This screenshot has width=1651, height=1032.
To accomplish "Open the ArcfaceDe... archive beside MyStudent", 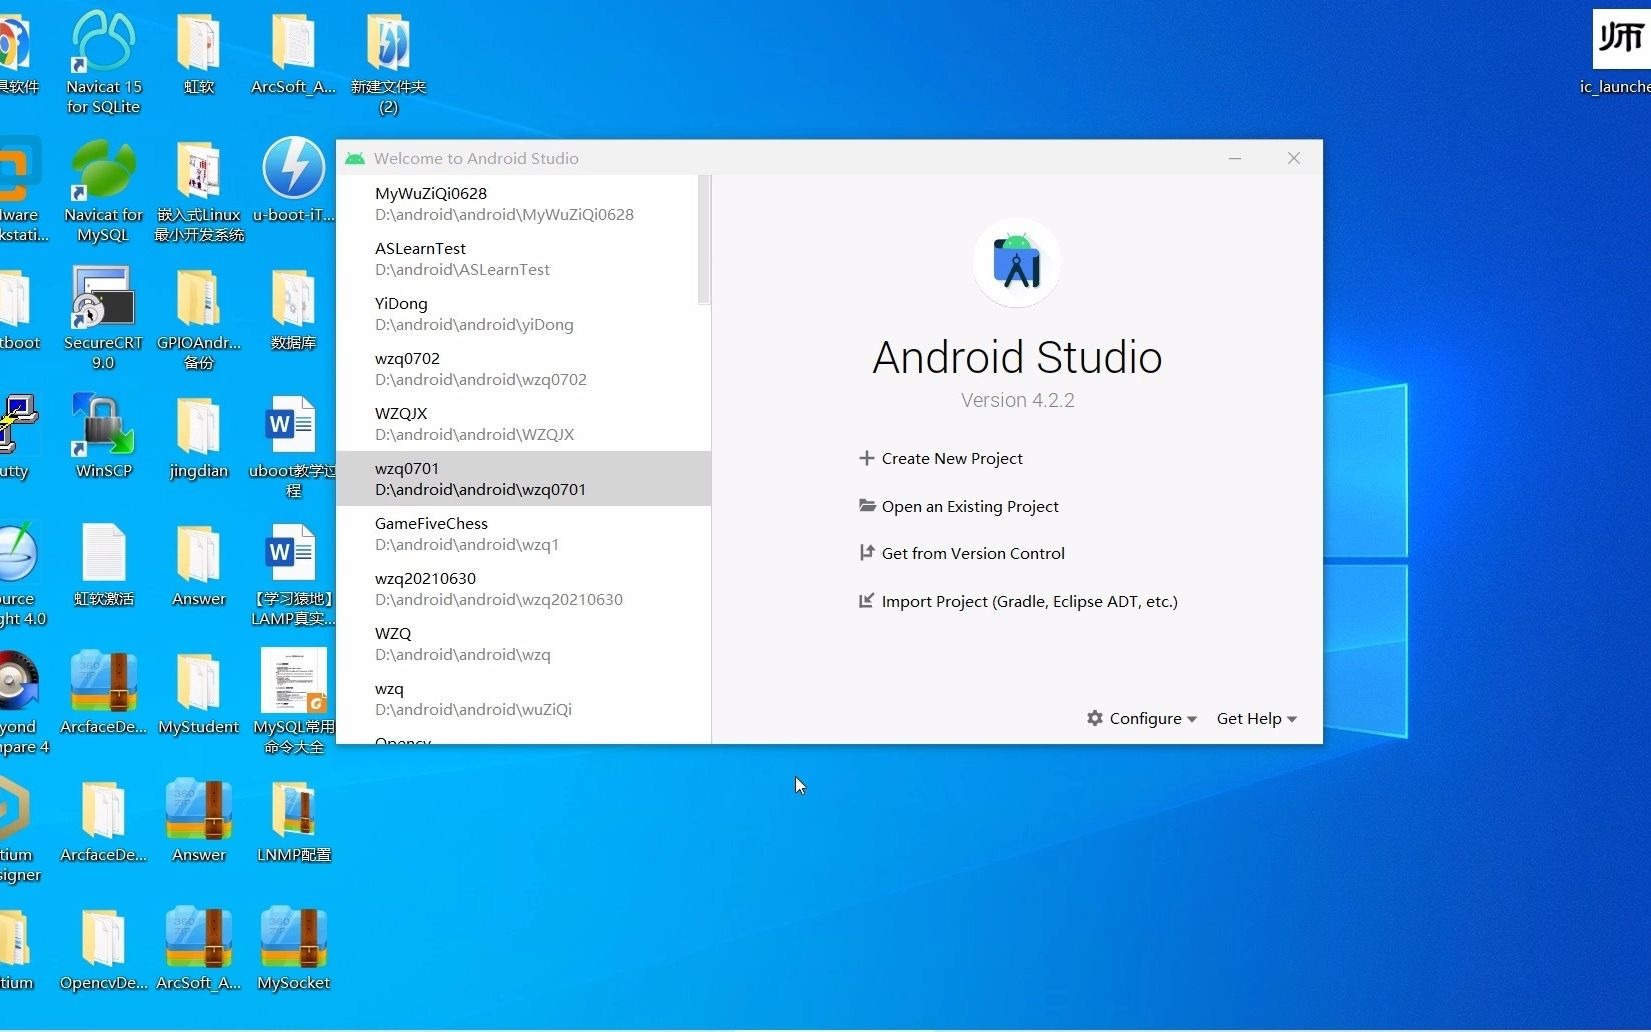I will click(103, 692).
